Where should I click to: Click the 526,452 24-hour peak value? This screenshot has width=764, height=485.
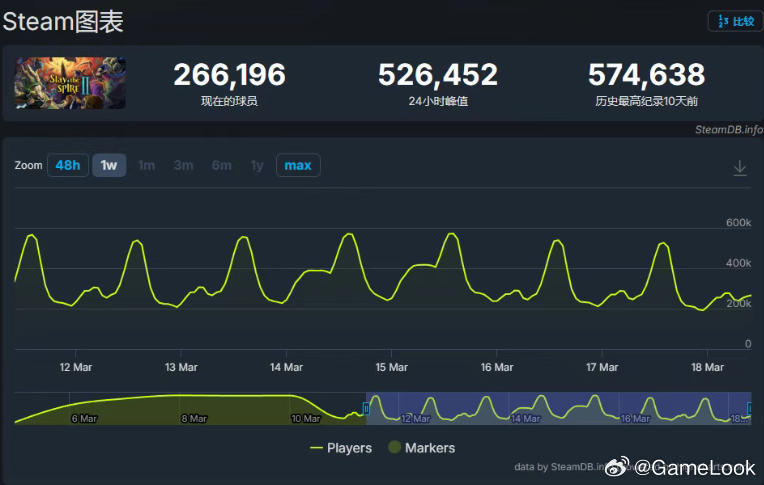tap(438, 75)
